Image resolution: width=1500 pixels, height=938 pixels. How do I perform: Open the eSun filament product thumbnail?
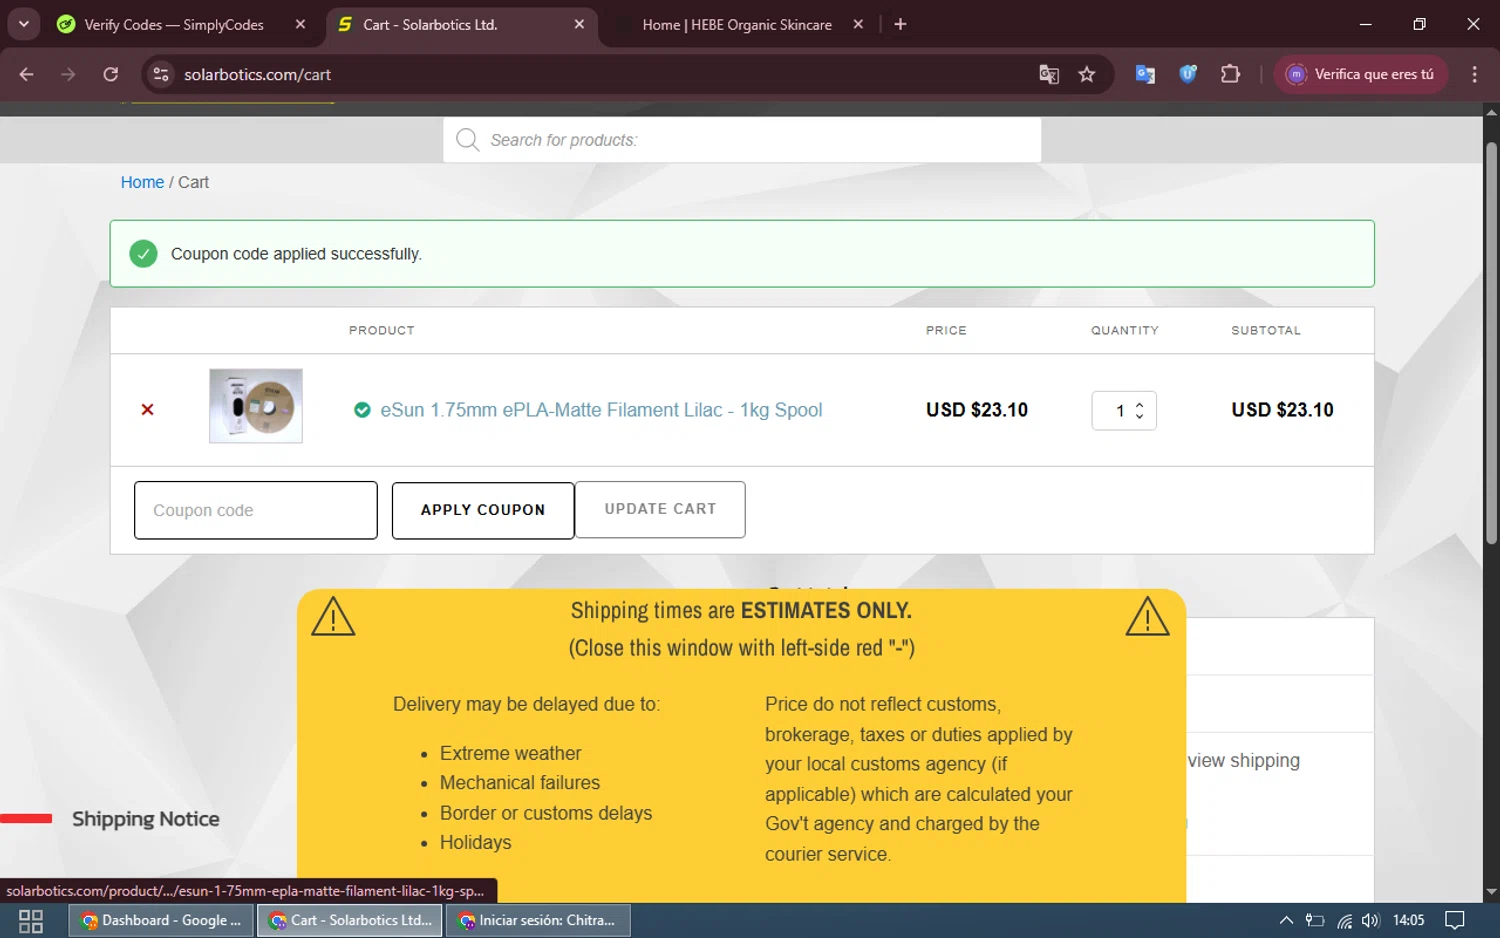256,406
